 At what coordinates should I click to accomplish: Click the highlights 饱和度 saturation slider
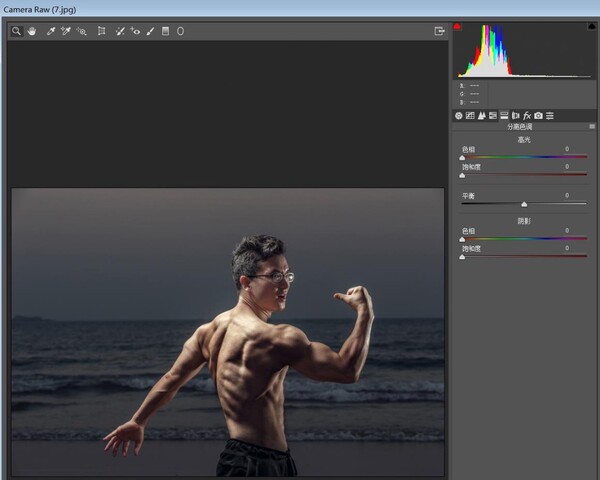pos(524,174)
